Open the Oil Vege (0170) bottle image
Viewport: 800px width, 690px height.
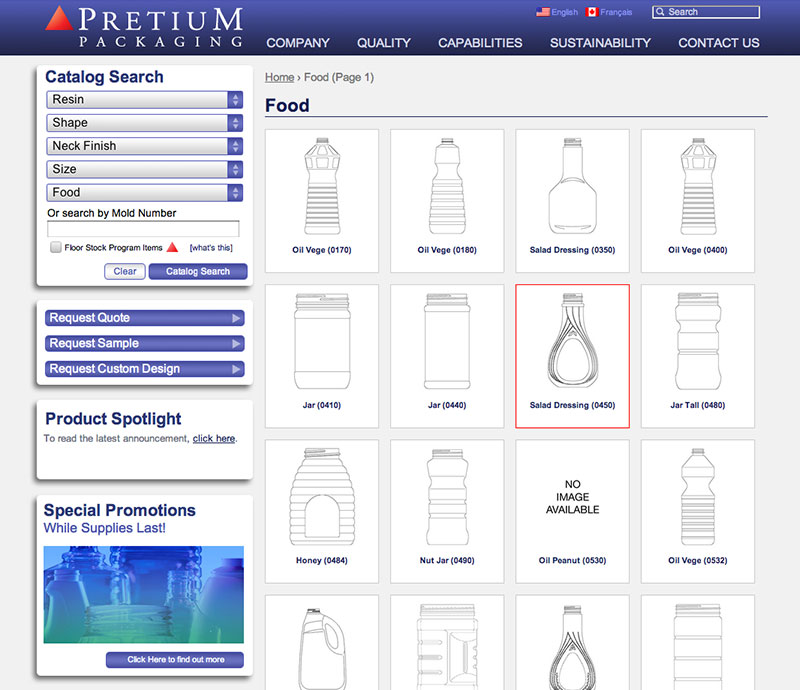click(x=322, y=186)
